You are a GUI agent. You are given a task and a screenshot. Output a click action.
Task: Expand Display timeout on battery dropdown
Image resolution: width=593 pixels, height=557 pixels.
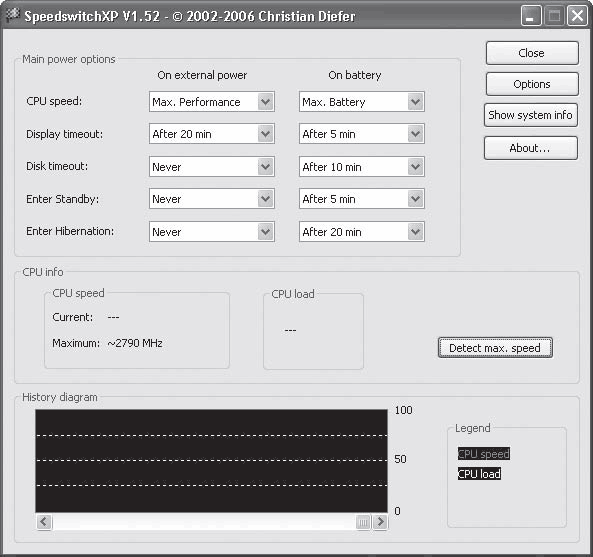[362, 133]
